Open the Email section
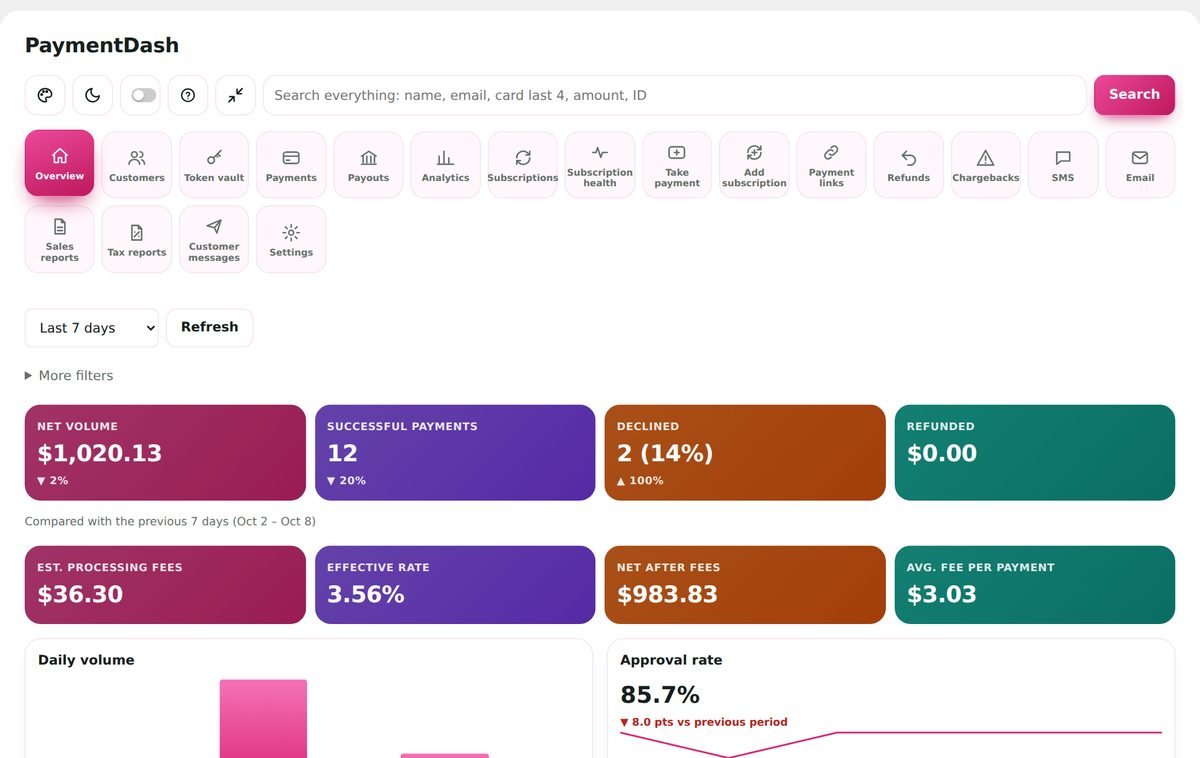1200x758 pixels. 1140,164
